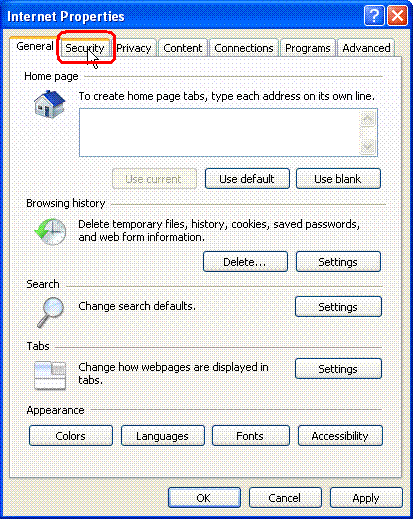
Task: Open the Content tab
Action: pos(183,48)
